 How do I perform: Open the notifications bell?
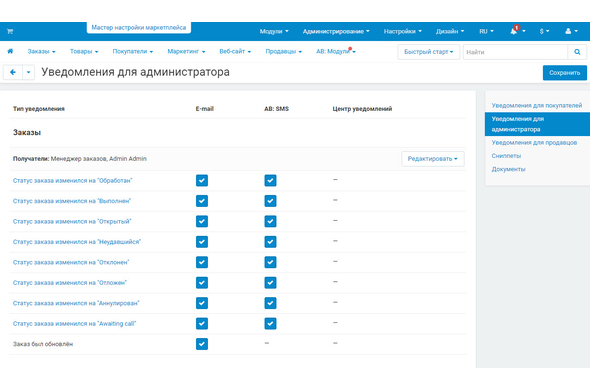(x=514, y=31)
